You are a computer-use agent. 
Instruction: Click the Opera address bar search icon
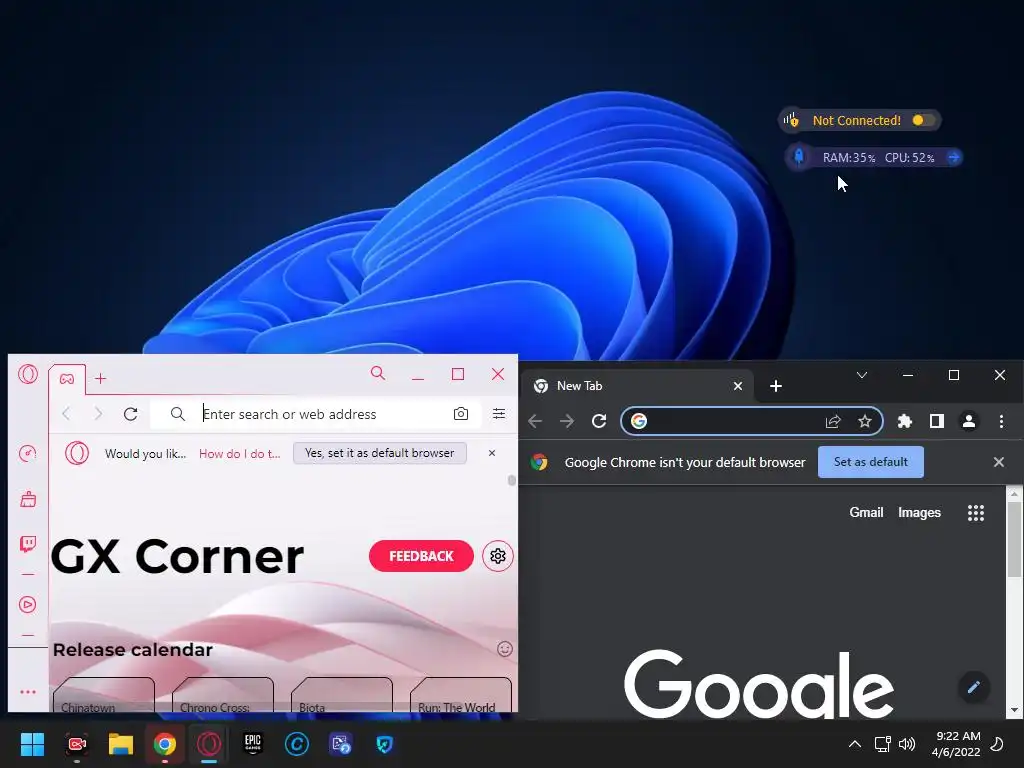tap(178, 414)
